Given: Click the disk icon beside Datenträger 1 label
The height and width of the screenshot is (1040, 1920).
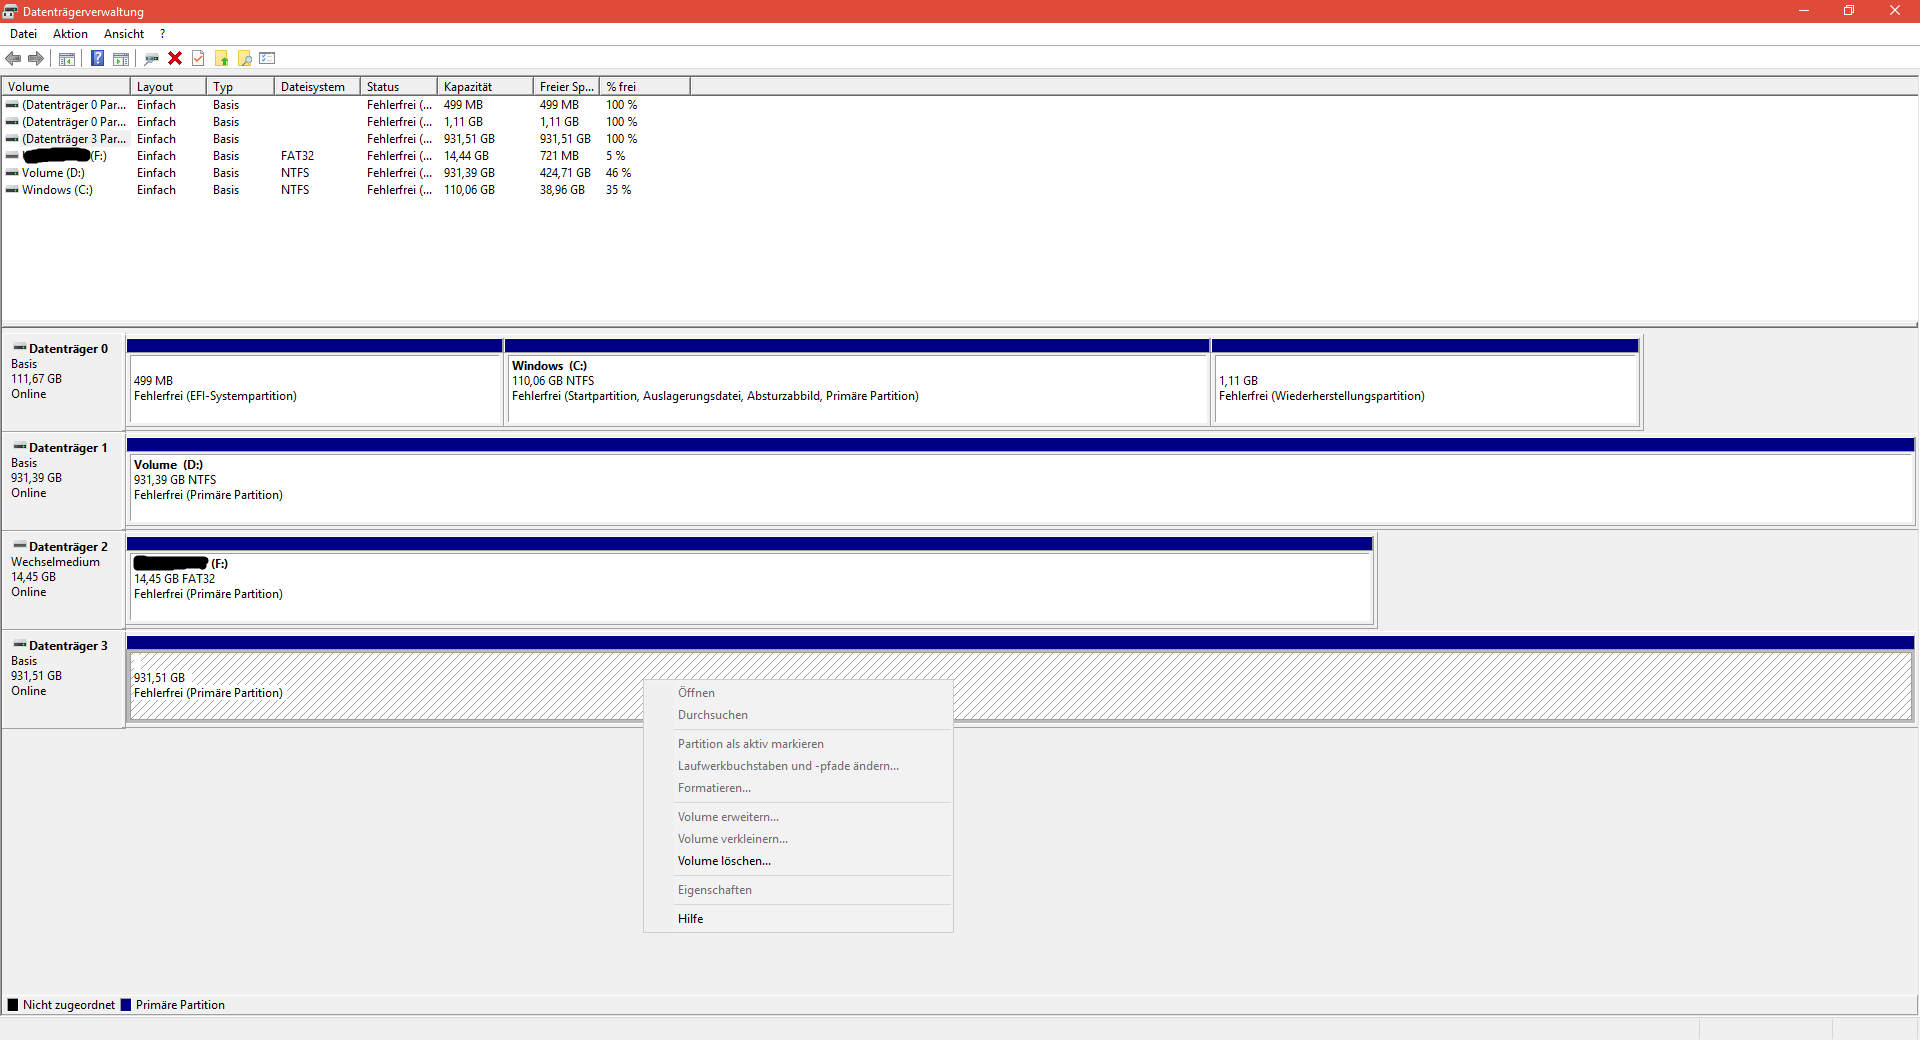Looking at the screenshot, I should pyautogui.click(x=20, y=447).
